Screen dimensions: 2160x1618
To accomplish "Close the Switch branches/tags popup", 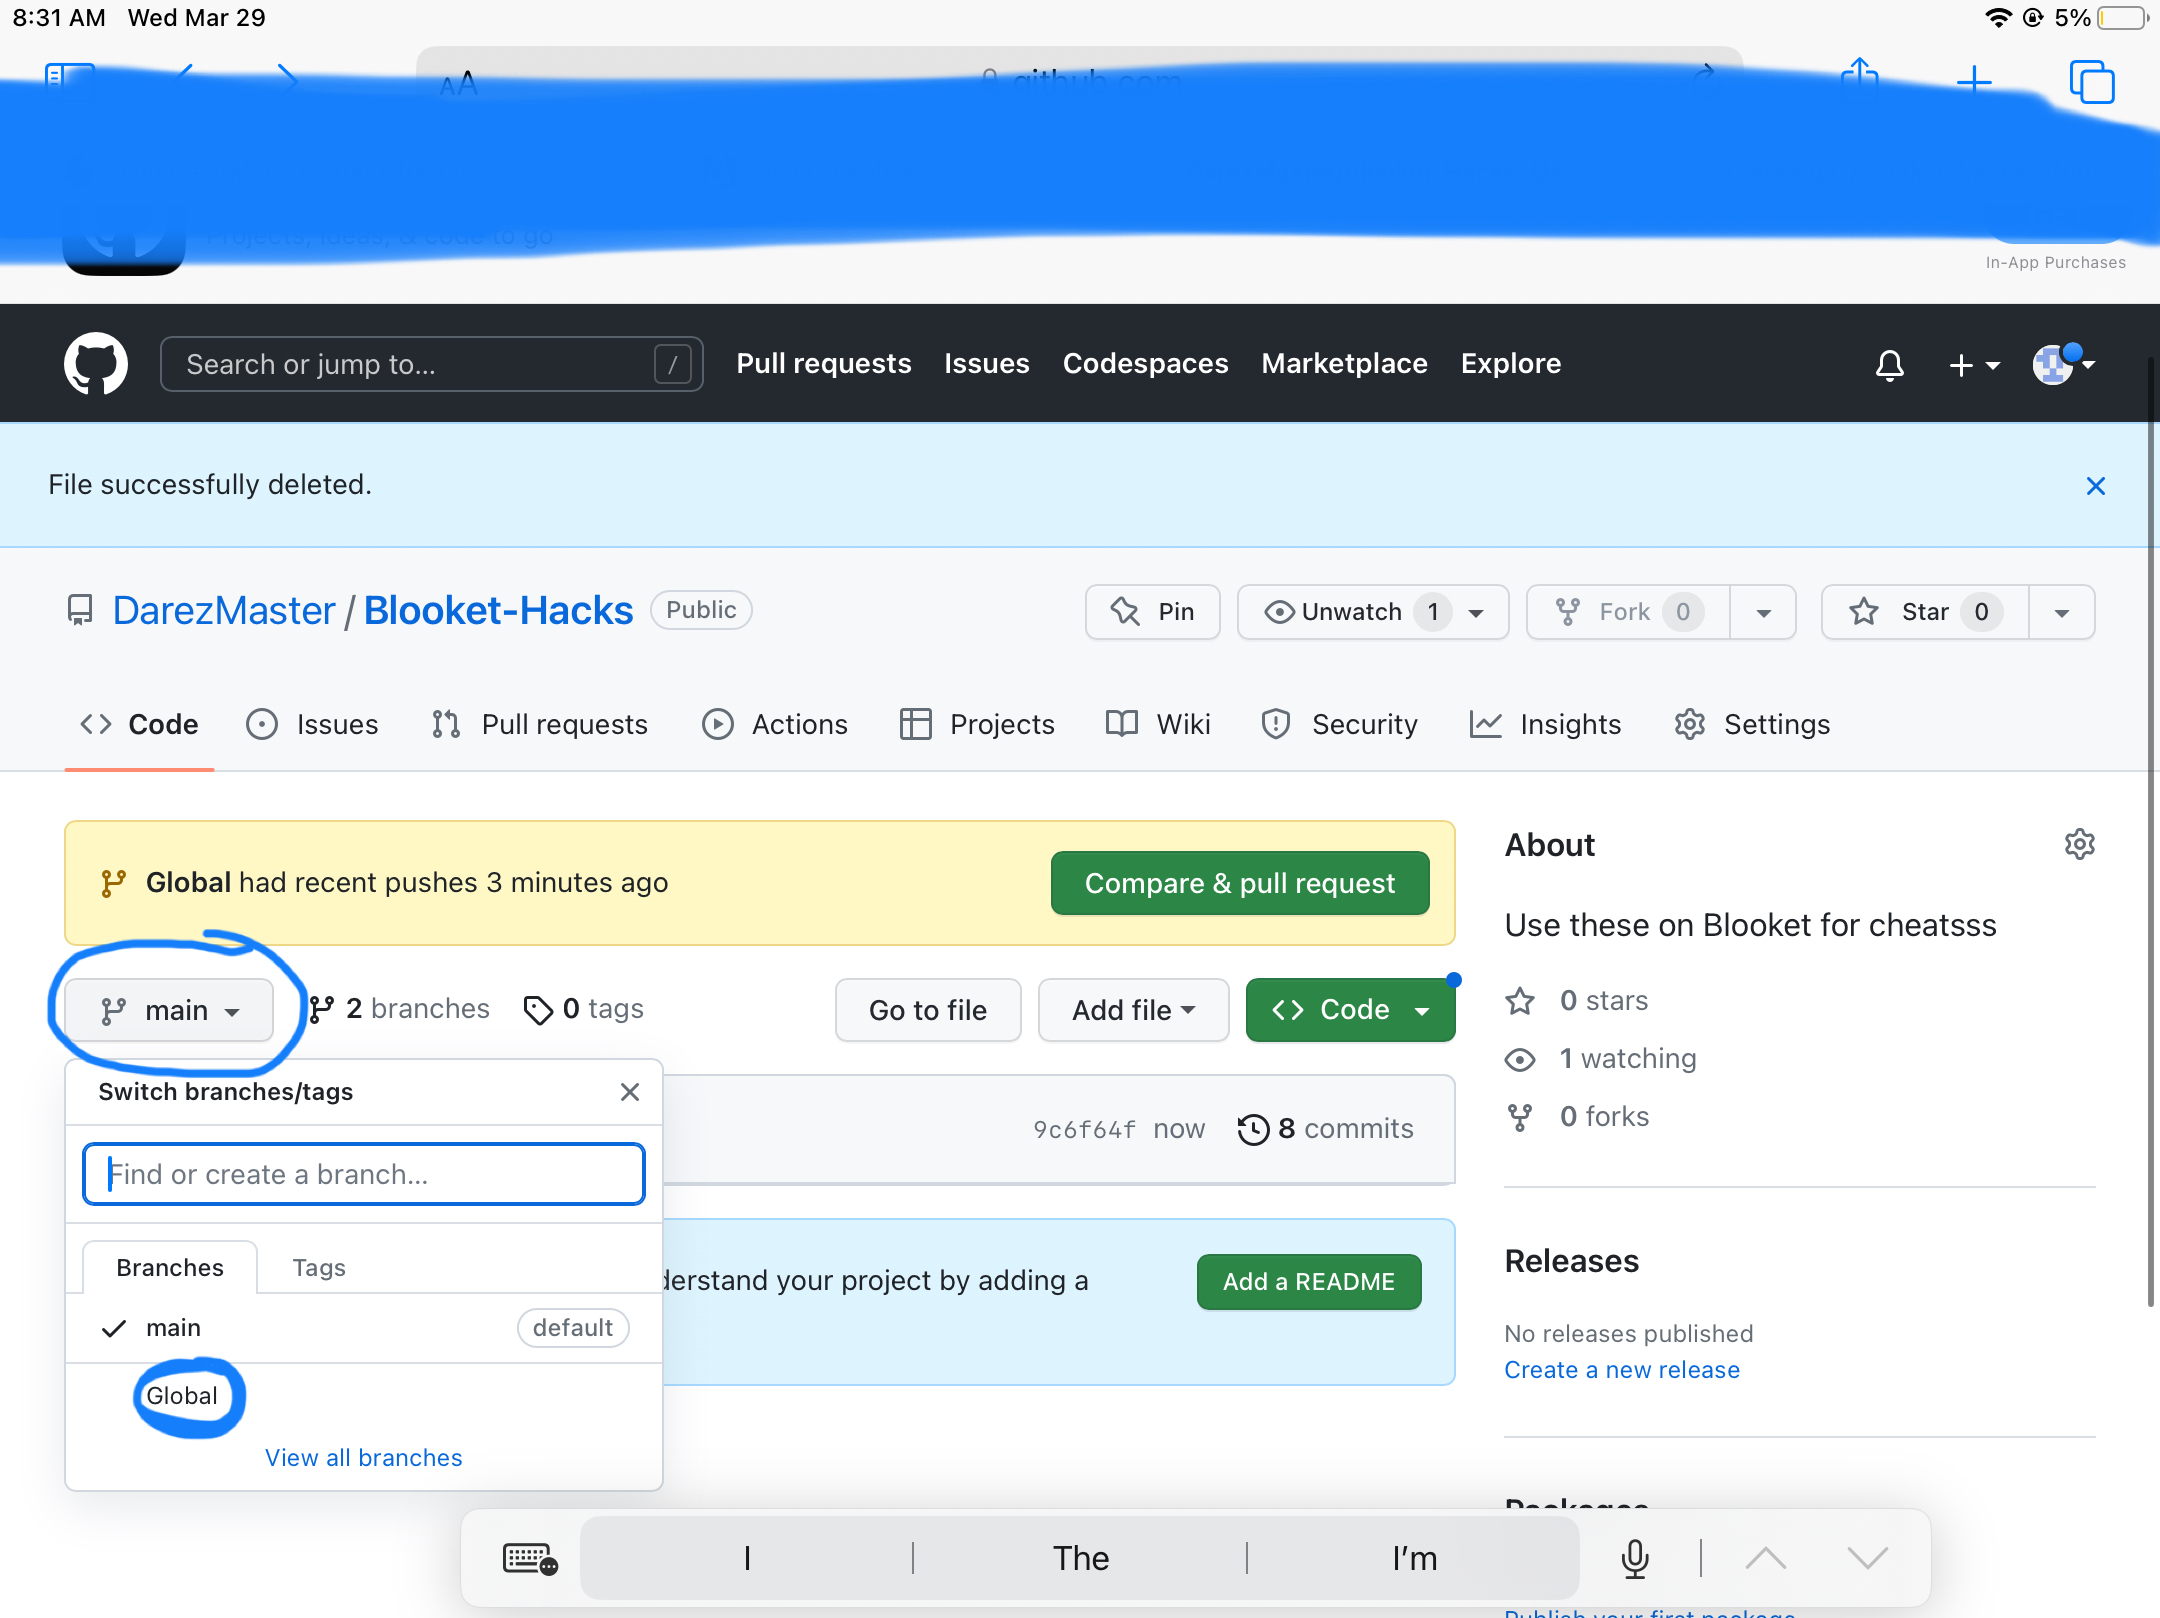I will pyautogui.click(x=630, y=1092).
